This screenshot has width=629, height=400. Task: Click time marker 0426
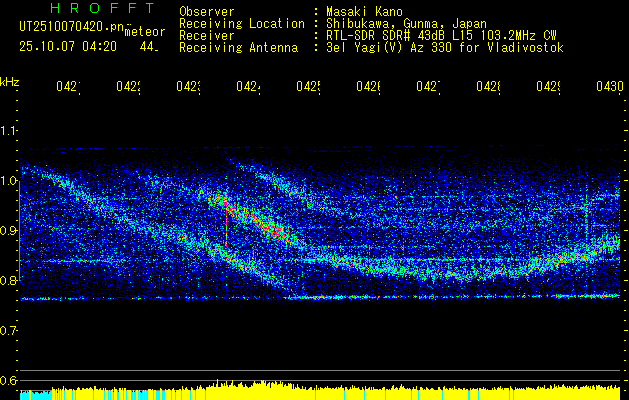pos(368,87)
